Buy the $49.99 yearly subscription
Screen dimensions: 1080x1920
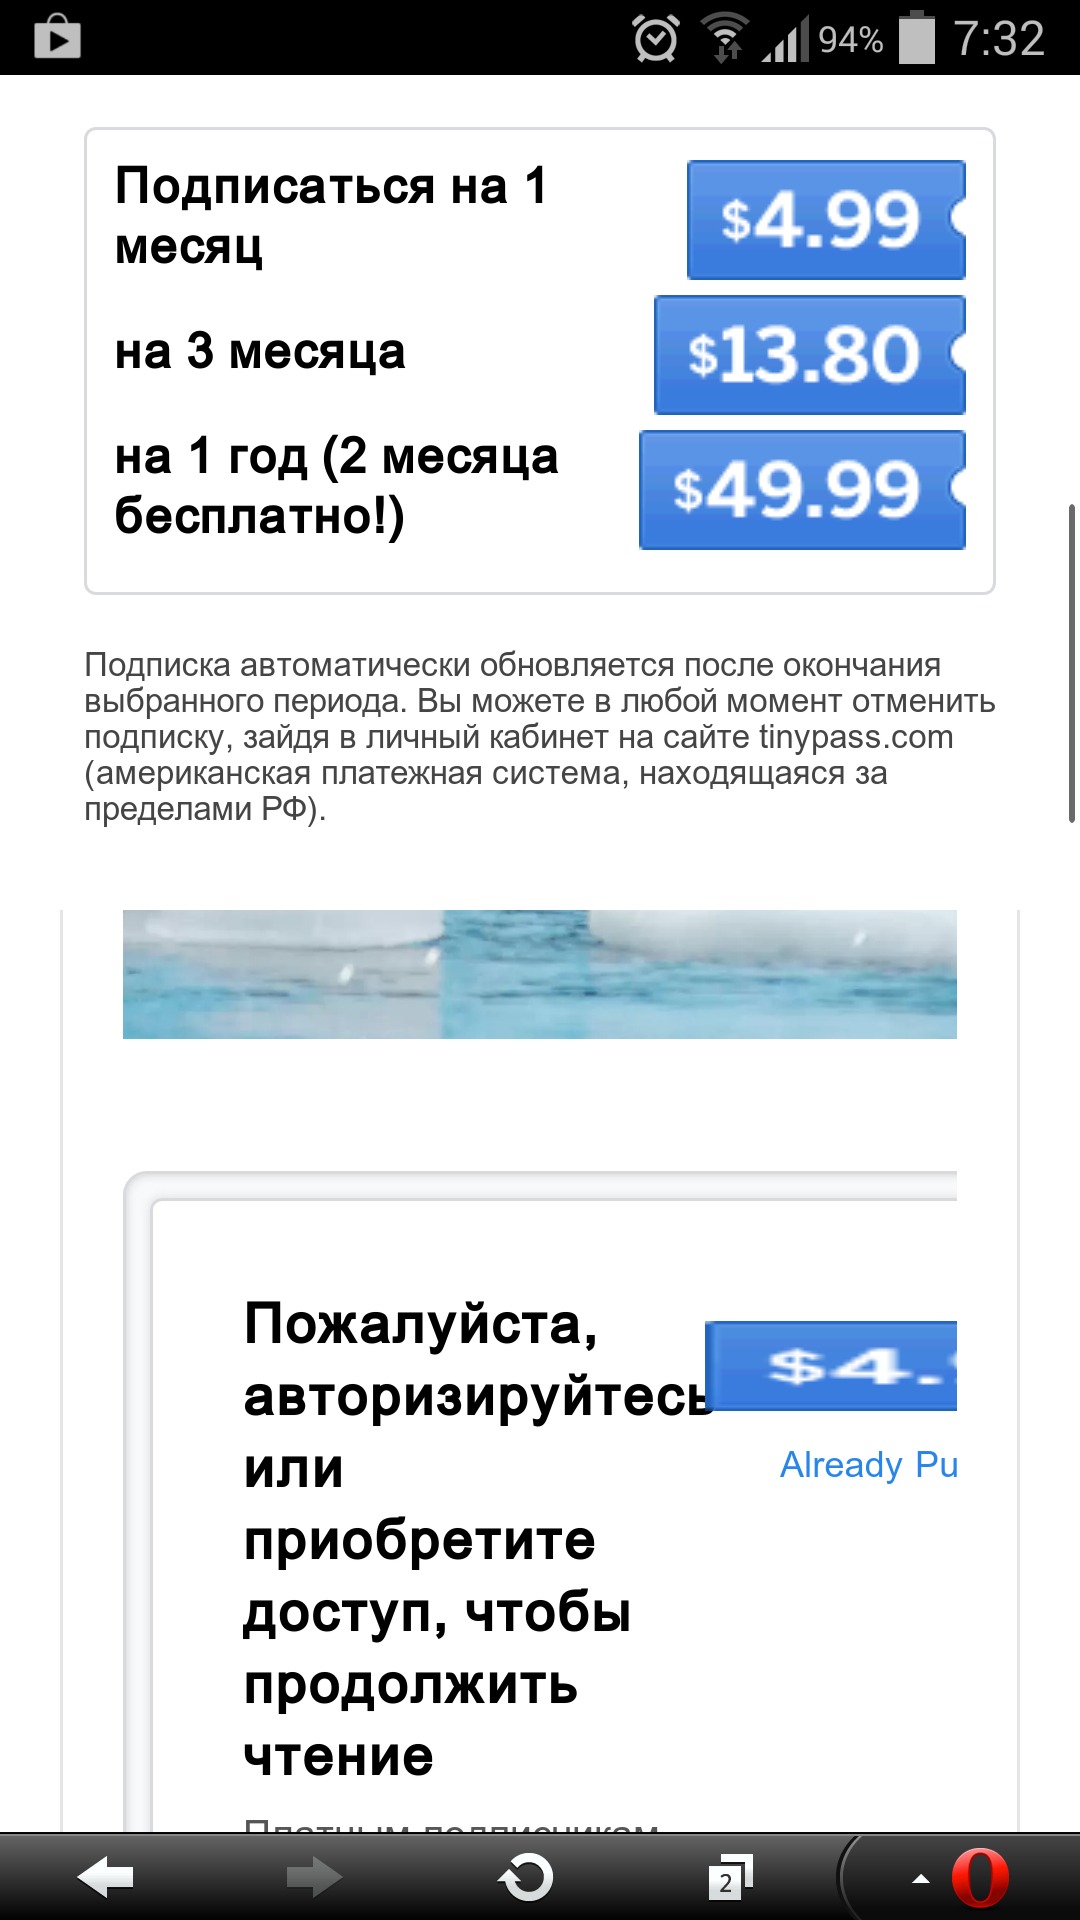802,490
